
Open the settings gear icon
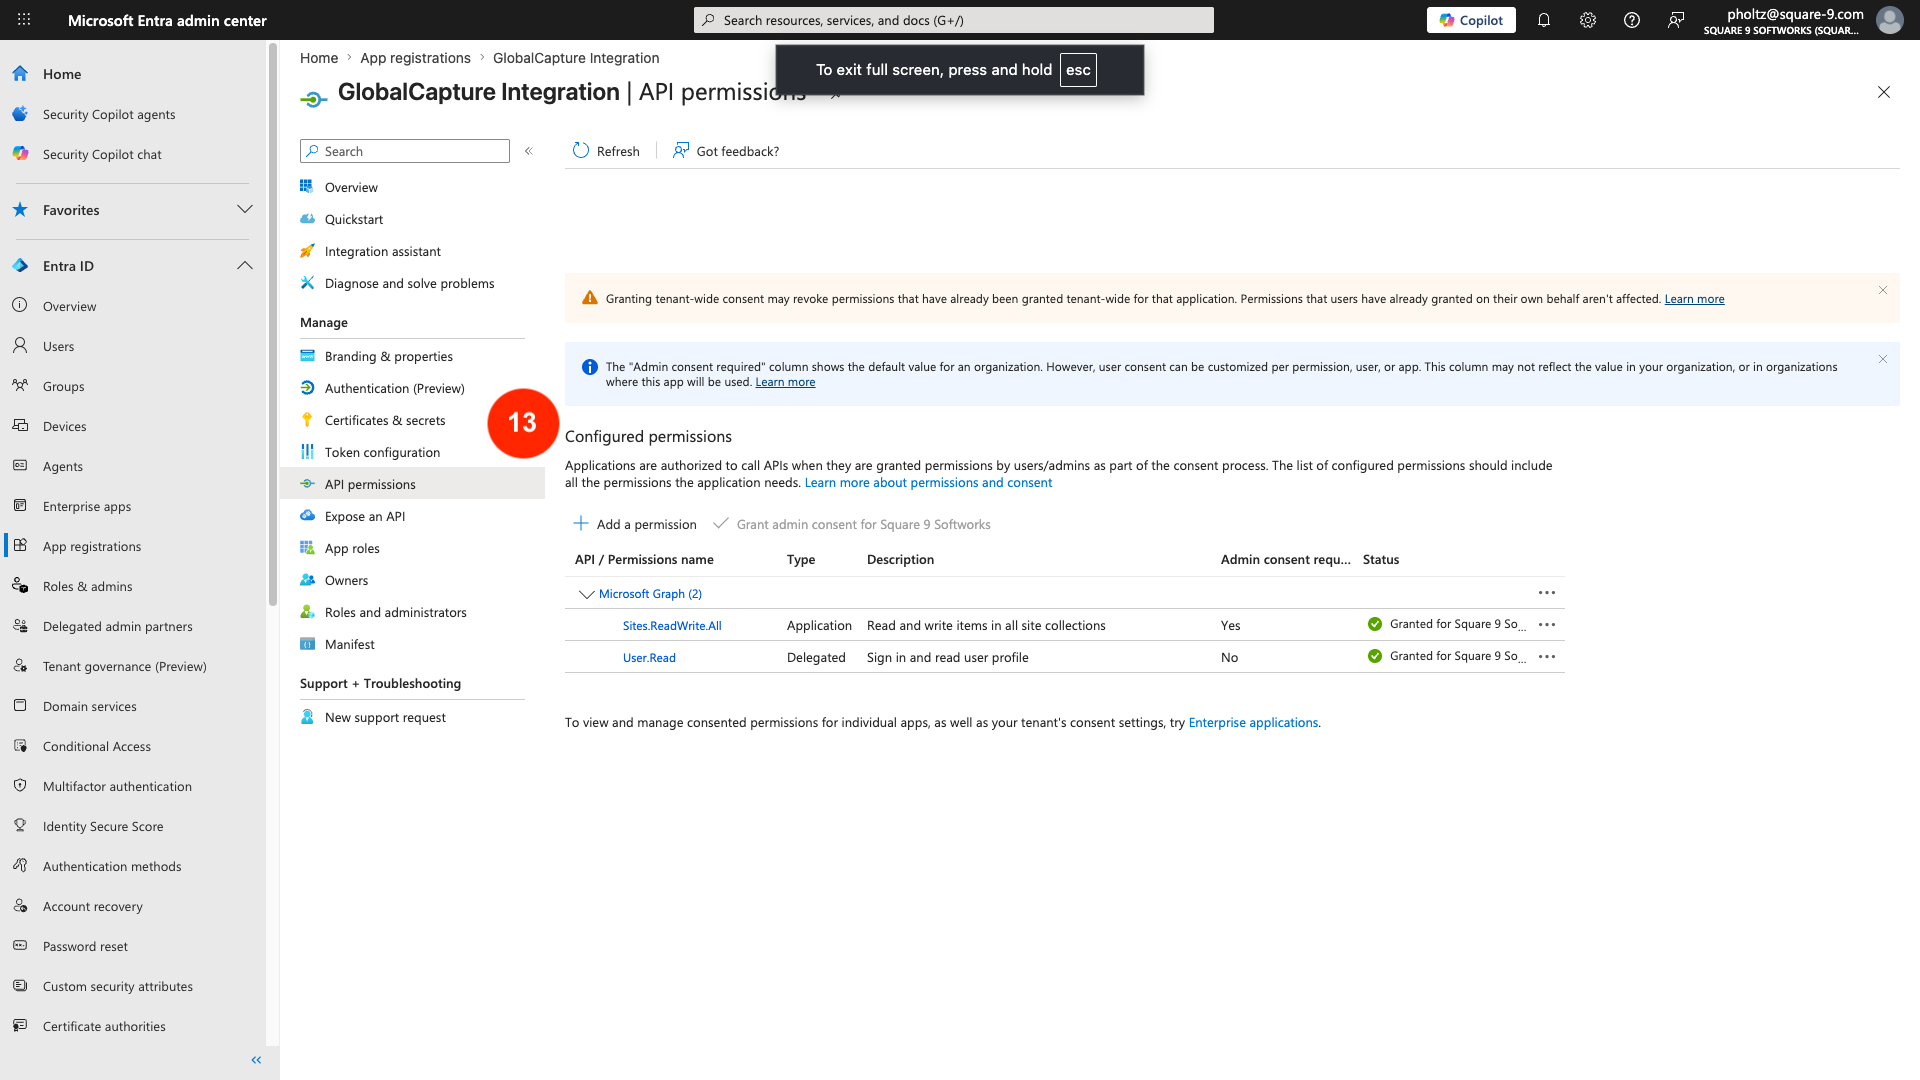pyautogui.click(x=1588, y=20)
